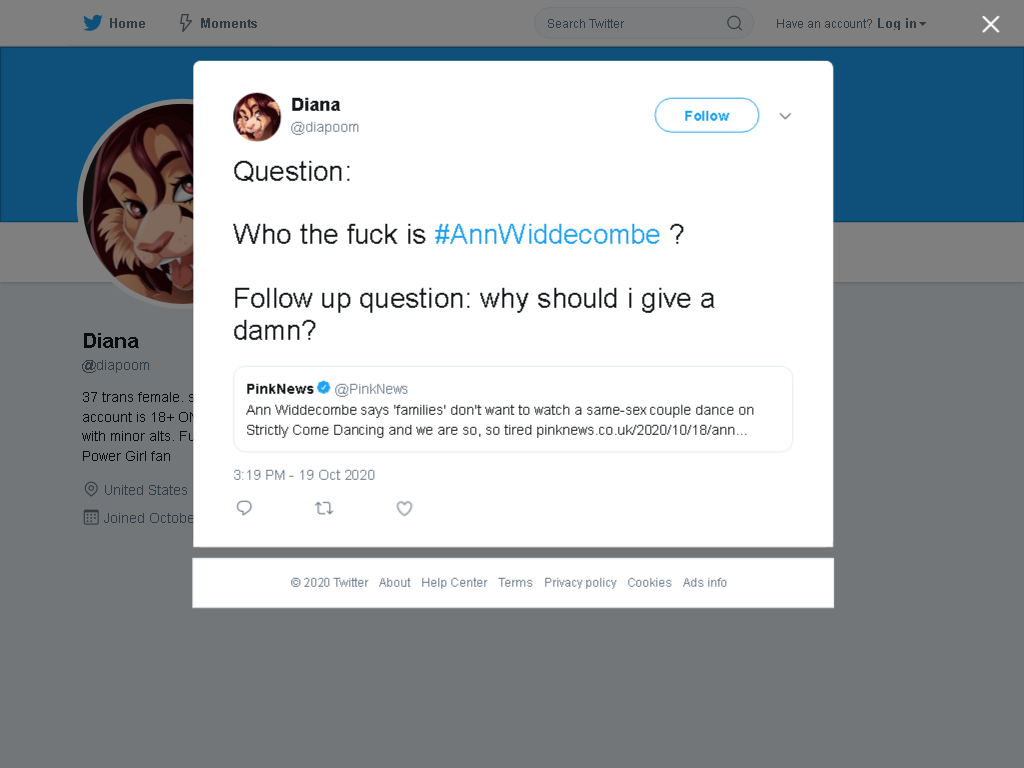Follow Diana's account
Viewport: 1024px width, 768px height.
click(x=707, y=116)
